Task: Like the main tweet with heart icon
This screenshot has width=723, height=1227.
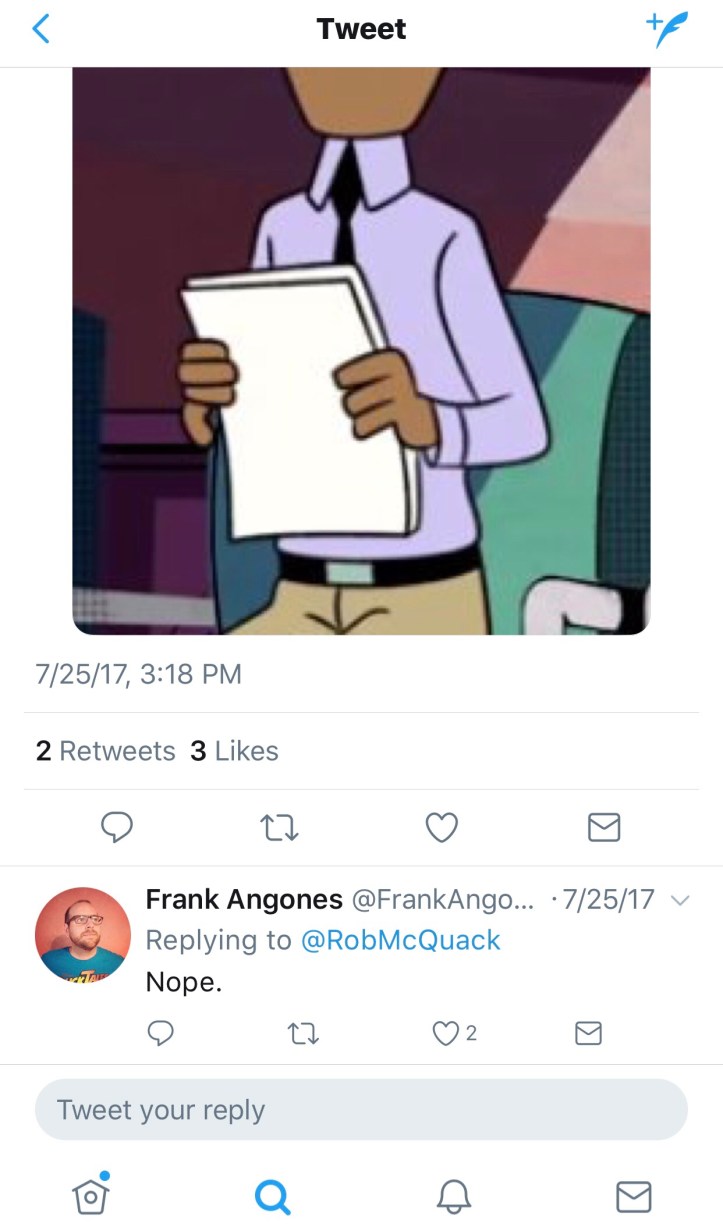Action: pyautogui.click(x=441, y=827)
